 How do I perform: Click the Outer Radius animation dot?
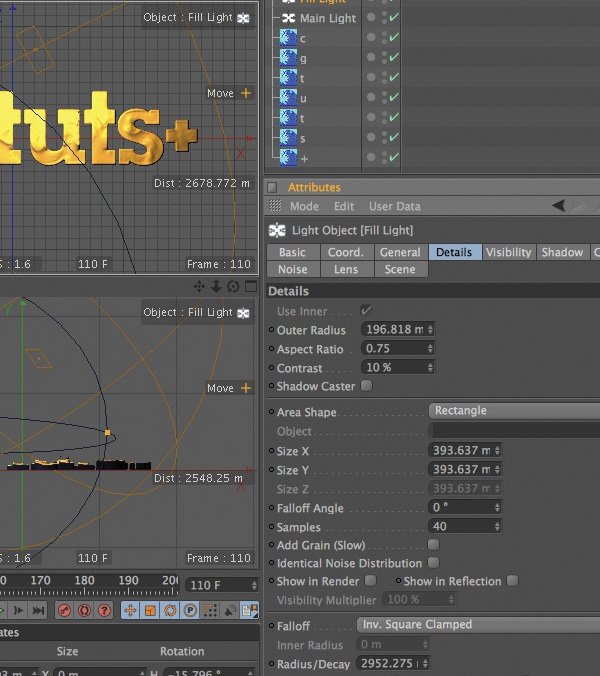tap(272, 330)
